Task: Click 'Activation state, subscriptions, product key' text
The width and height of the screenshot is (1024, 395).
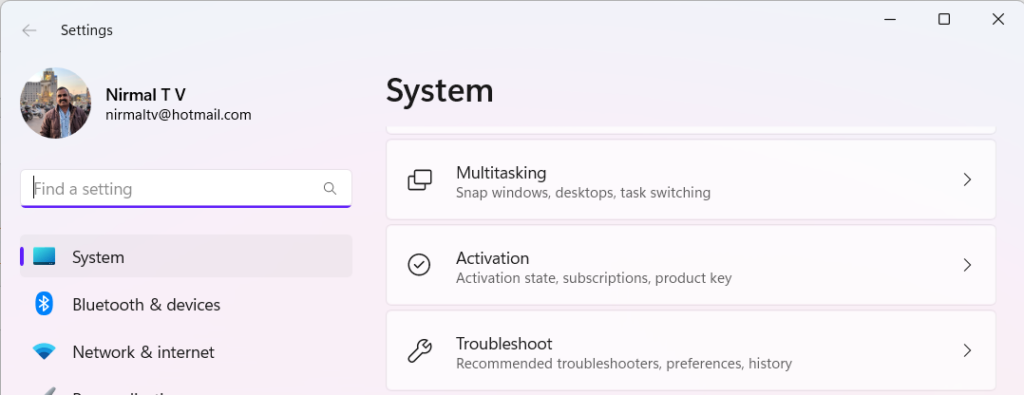Action: coord(594,278)
